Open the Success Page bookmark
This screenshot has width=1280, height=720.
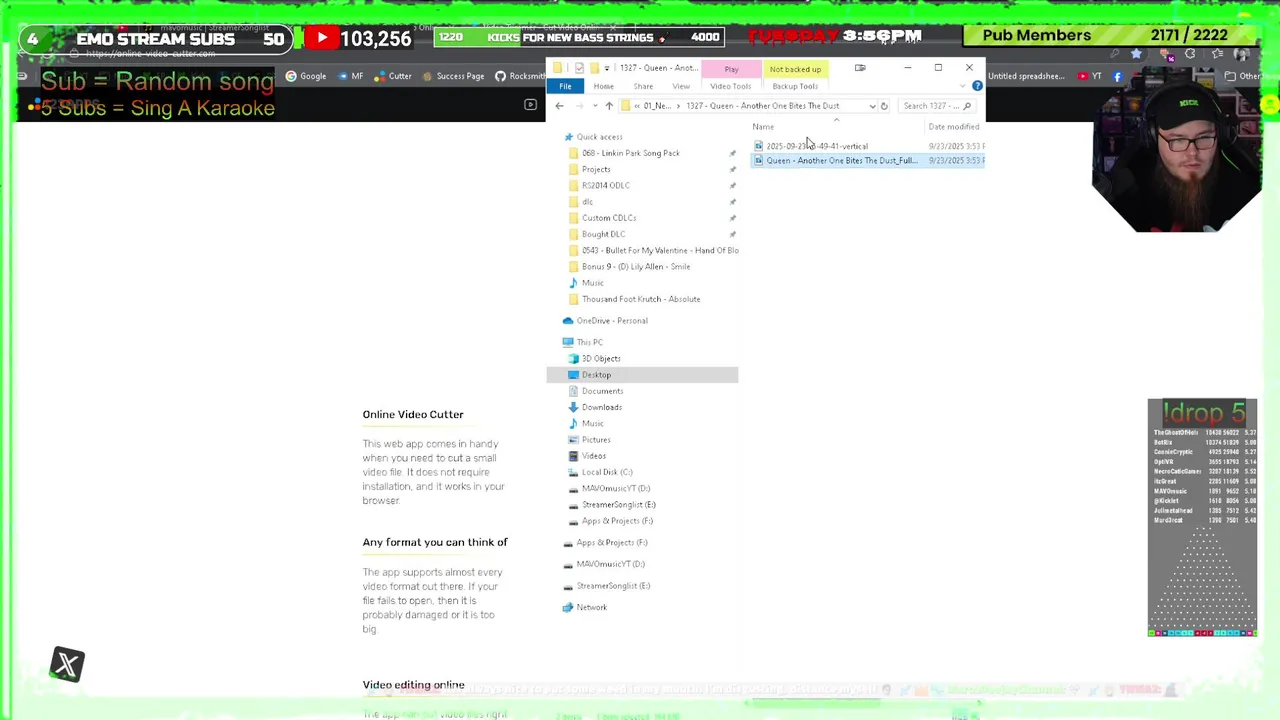[452, 76]
